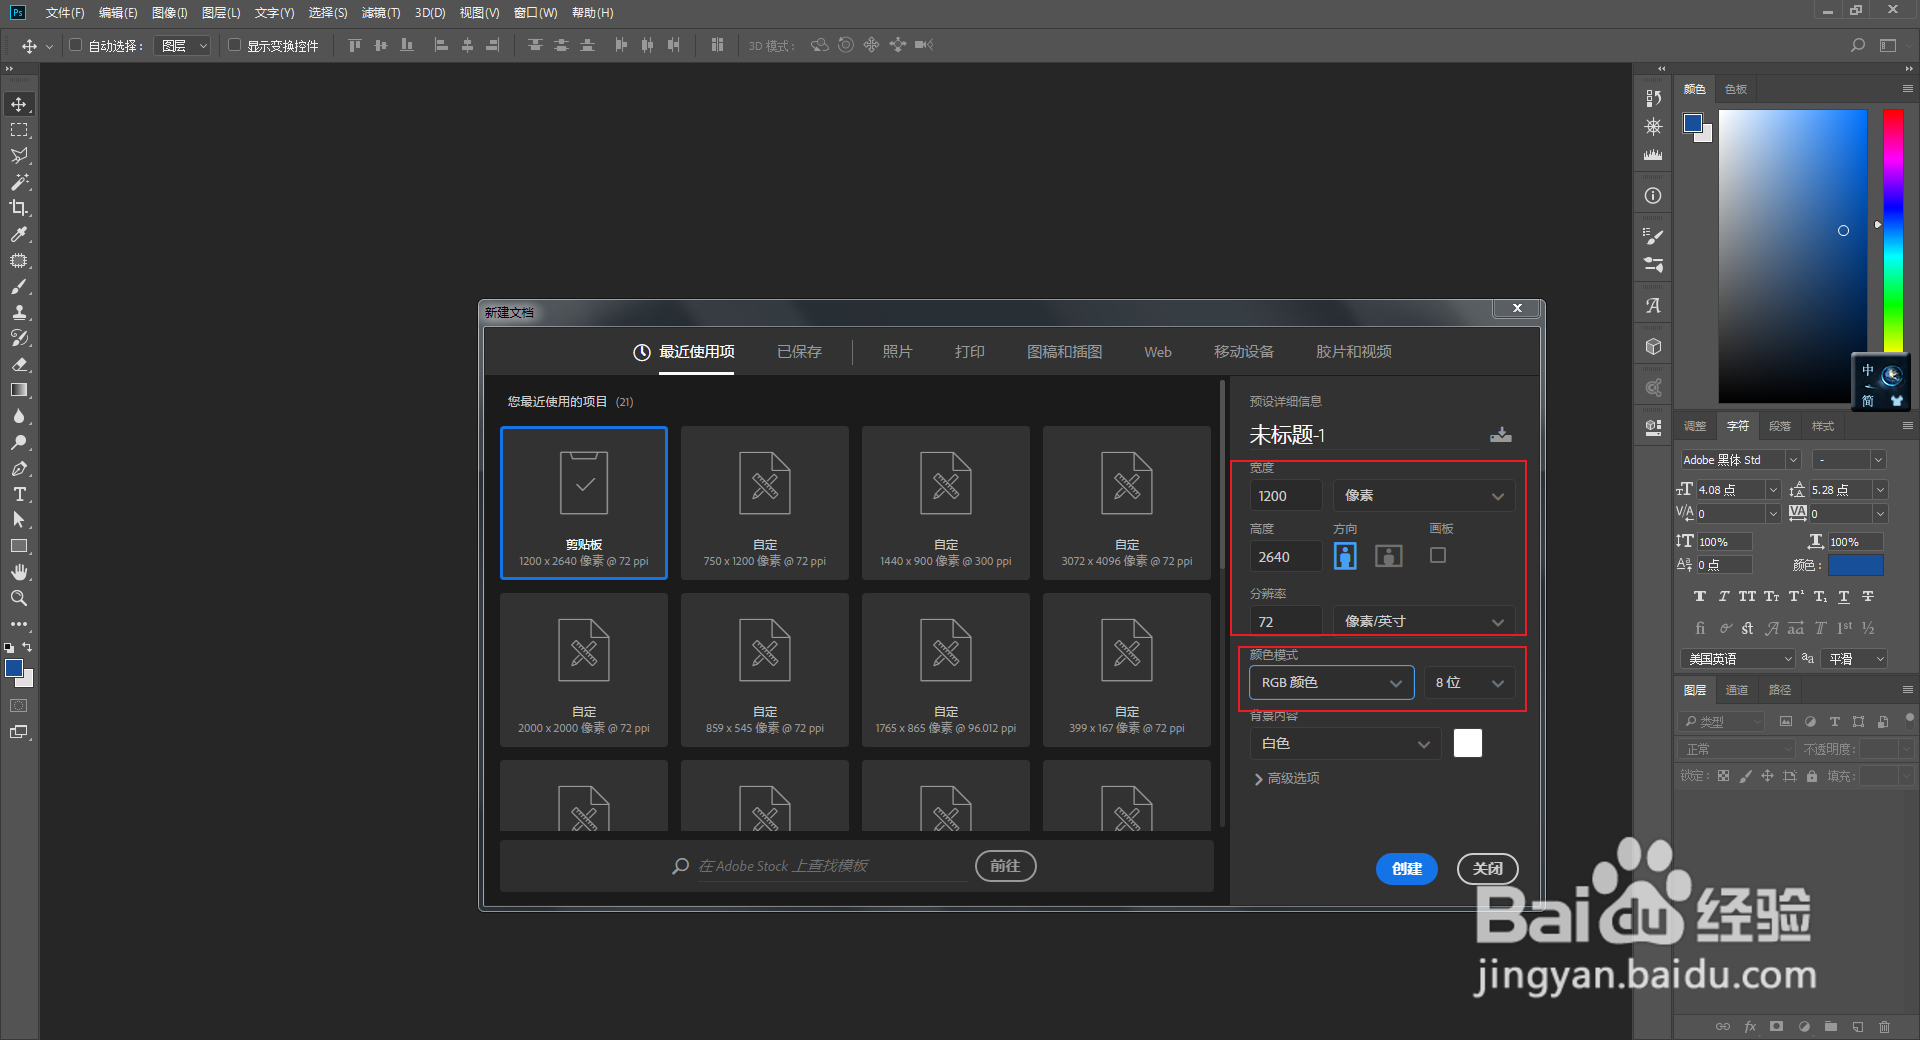The width and height of the screenshot is (1920, 1040).
Task: Select the Magic Wand tool
Action: coord(19,182)
